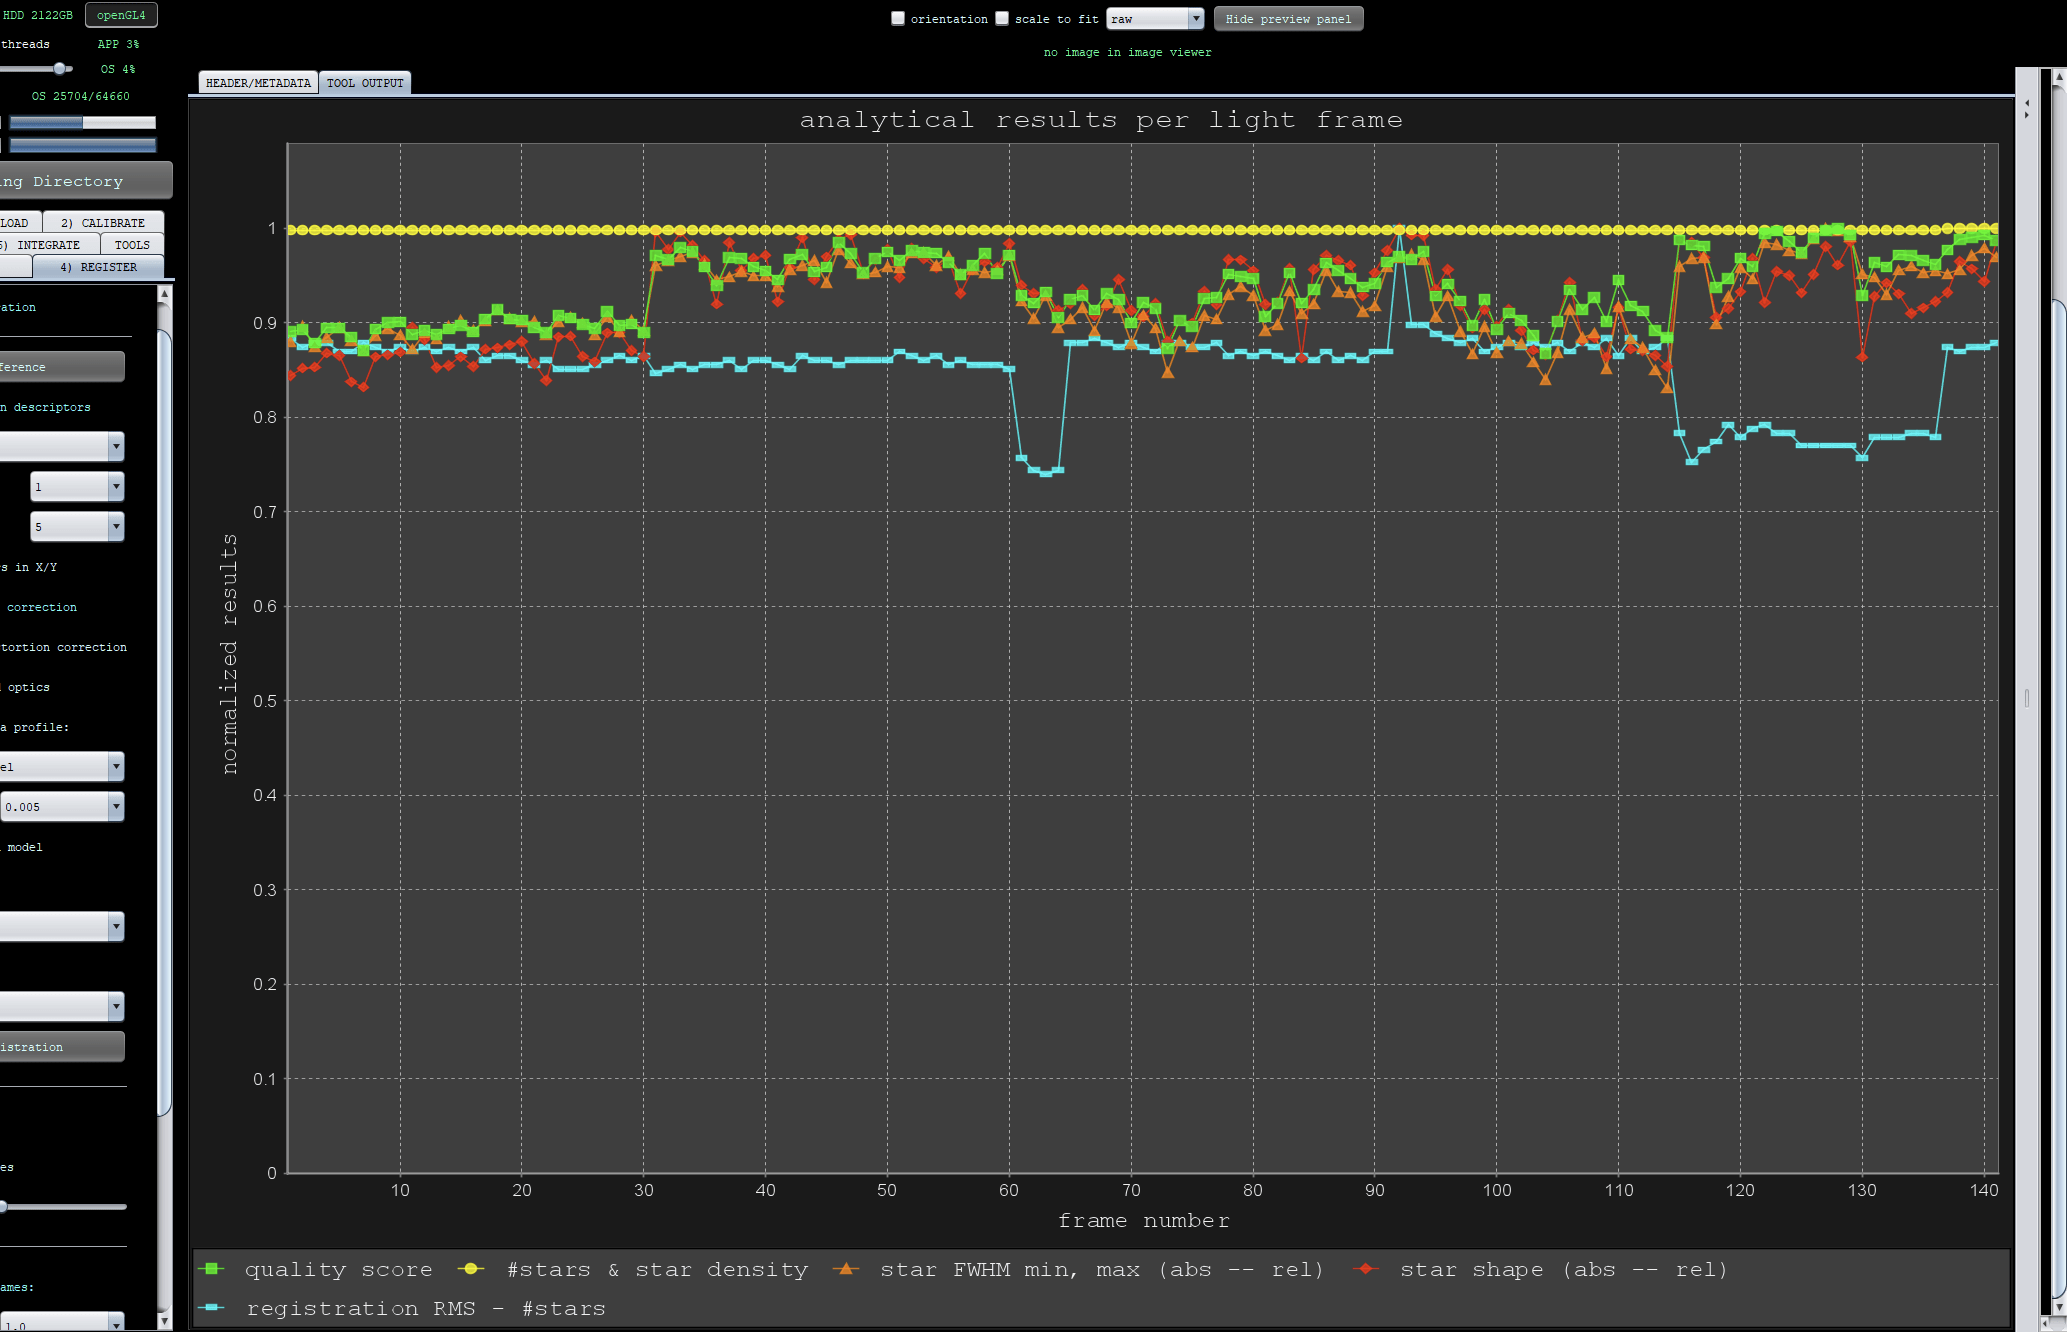Click the left-pointing splitter collapse arrow
2067x1332 pixels.
(x=2027, y=103)
